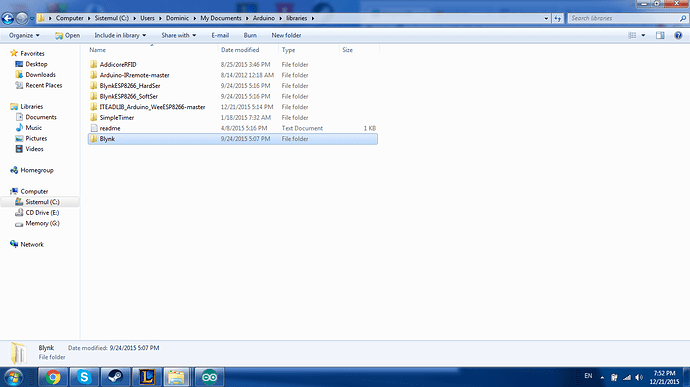Screen dimensions: 690x387
Task: Open Arduino IDE from the taskbar
Action: 209,377
